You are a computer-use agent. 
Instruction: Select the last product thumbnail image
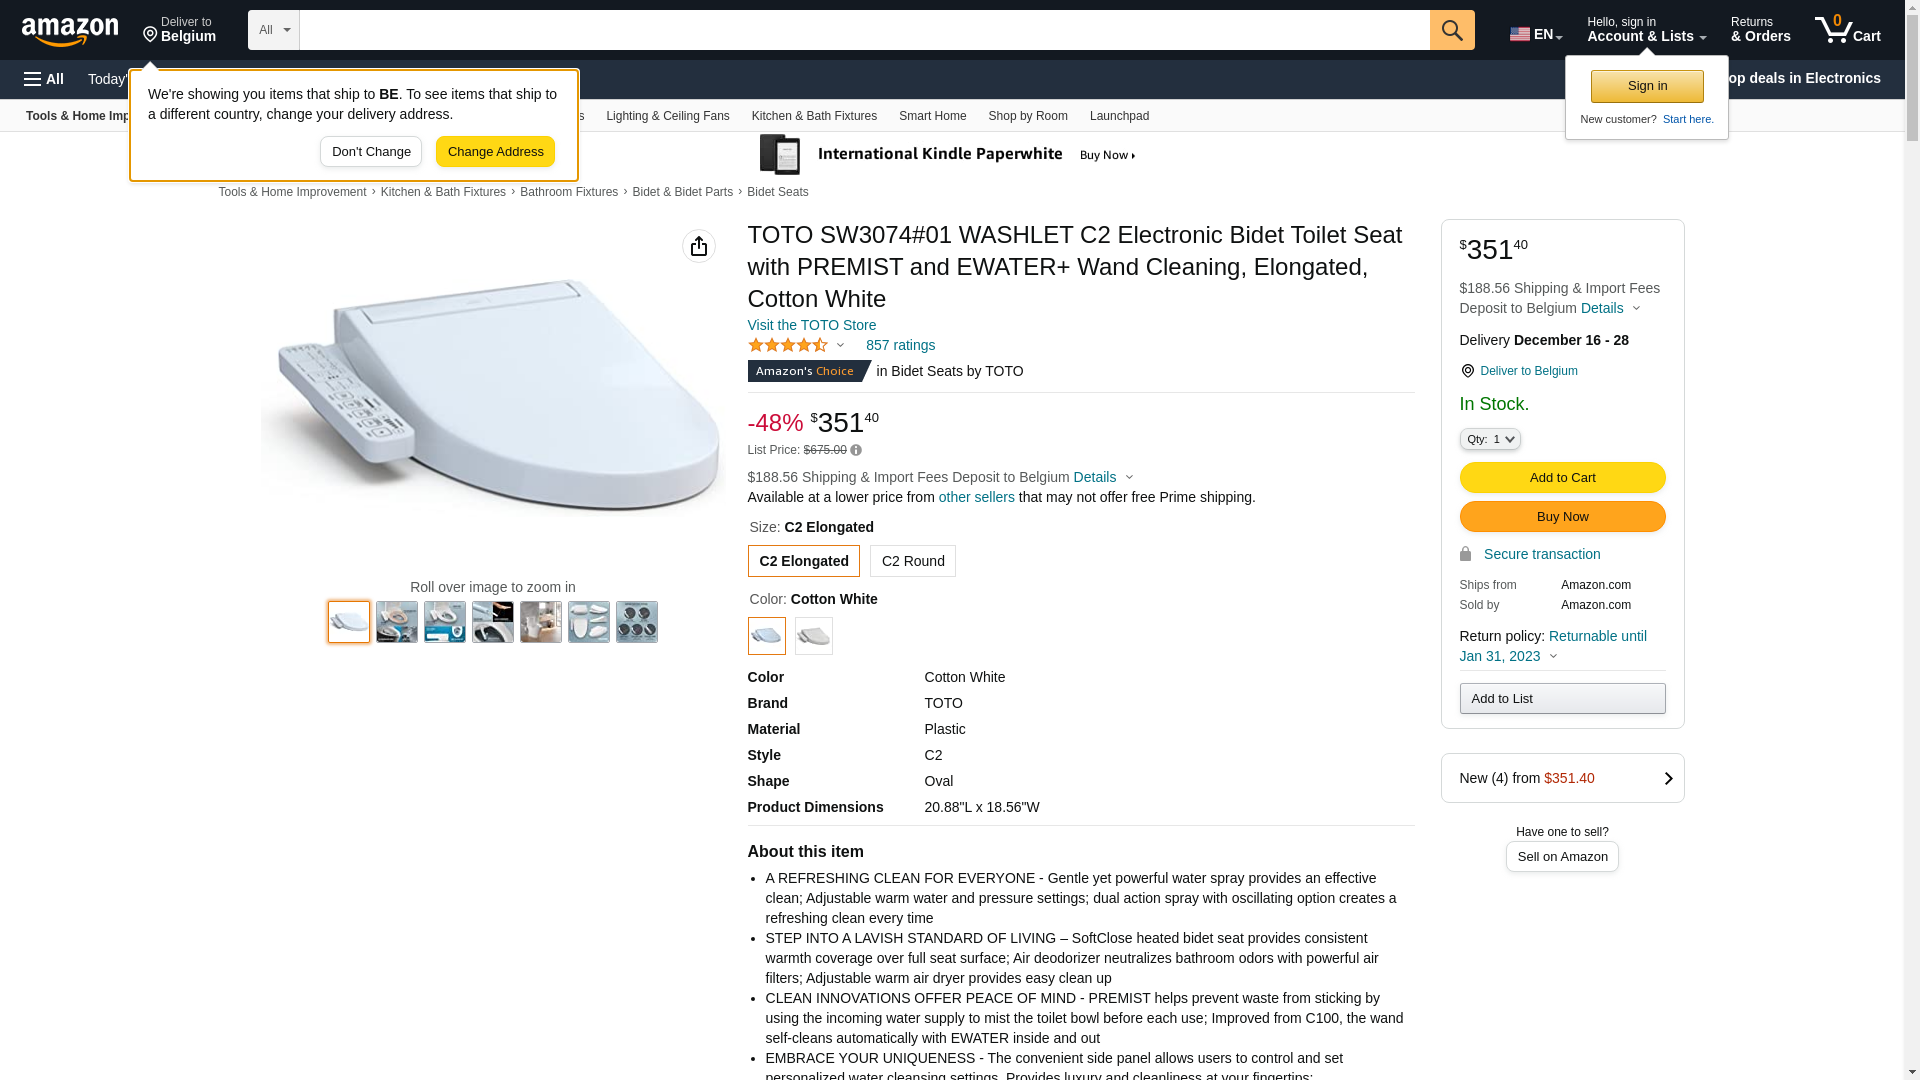click(636, 622)
